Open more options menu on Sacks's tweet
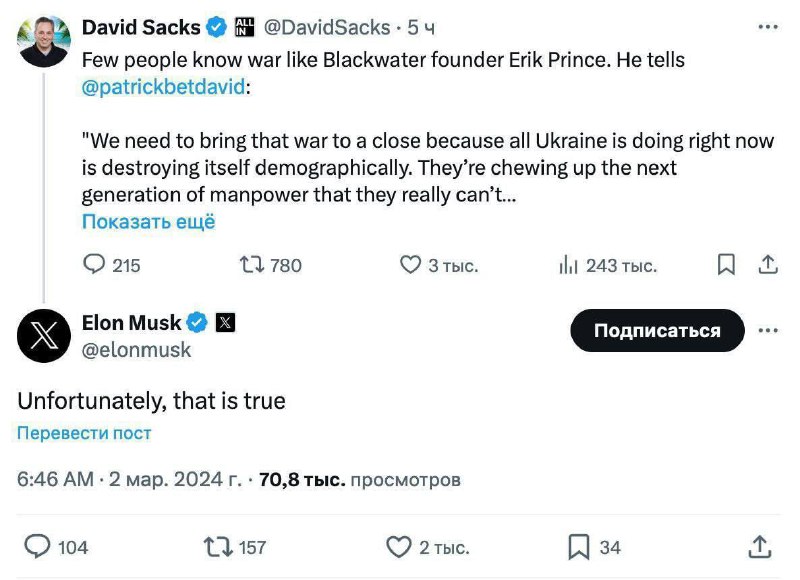800x580 pixels. coord(770,28)
